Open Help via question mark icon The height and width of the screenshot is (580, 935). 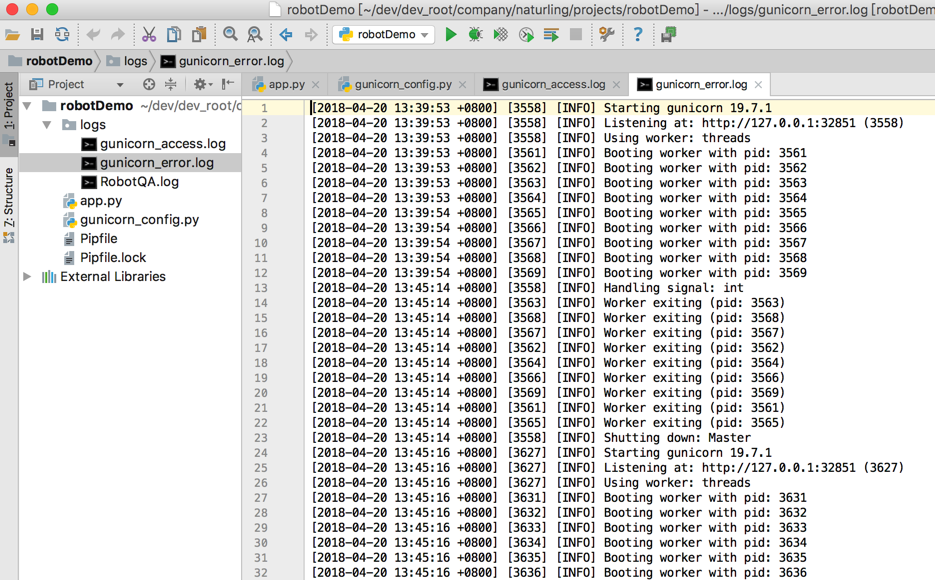pos(637,35)
